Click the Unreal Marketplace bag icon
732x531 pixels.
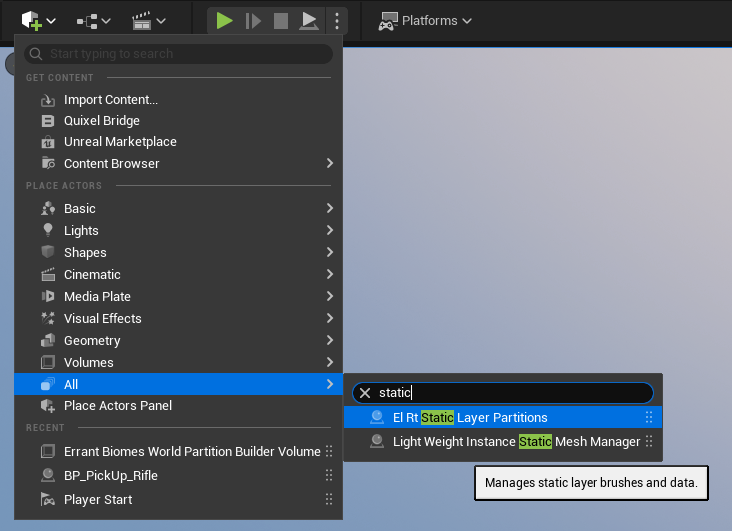pos(48,142)
